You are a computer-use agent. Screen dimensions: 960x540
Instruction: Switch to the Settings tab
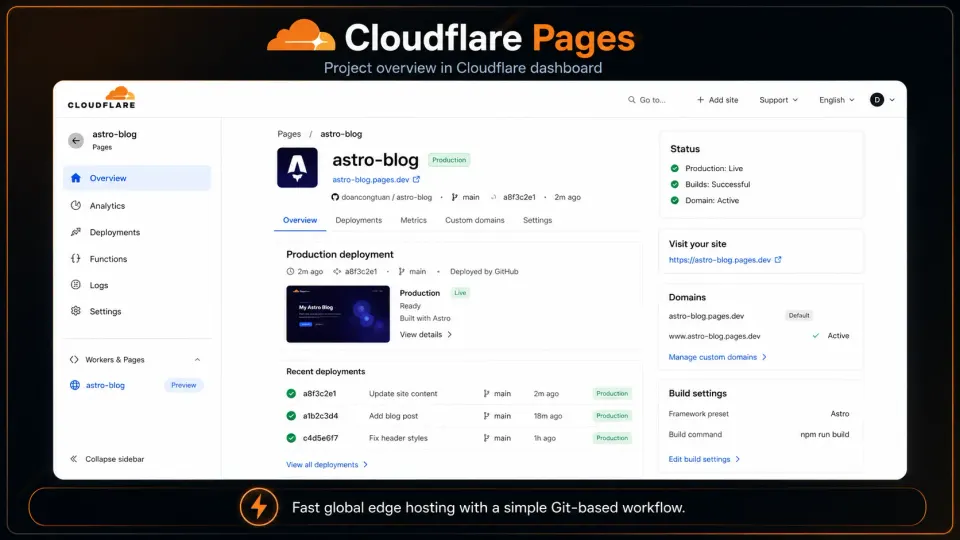[x=538, y=220]
